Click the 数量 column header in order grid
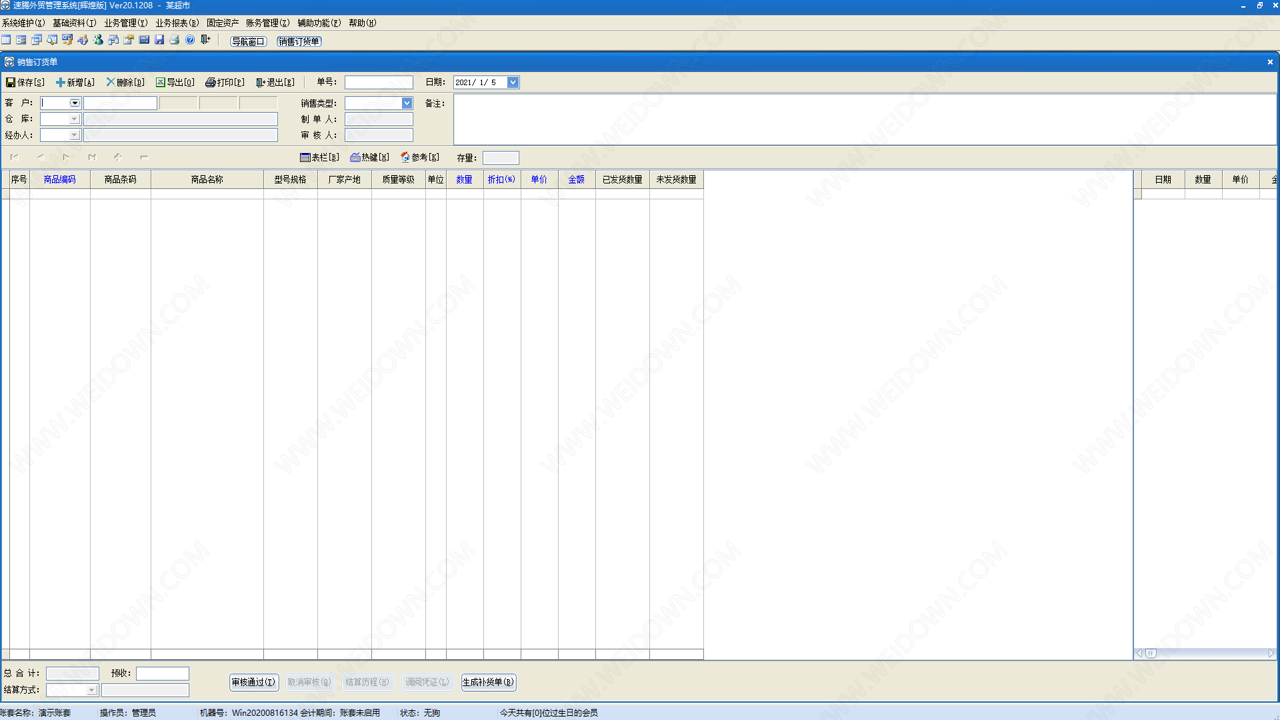This screenshot has height=720, width=1280. 464,180
